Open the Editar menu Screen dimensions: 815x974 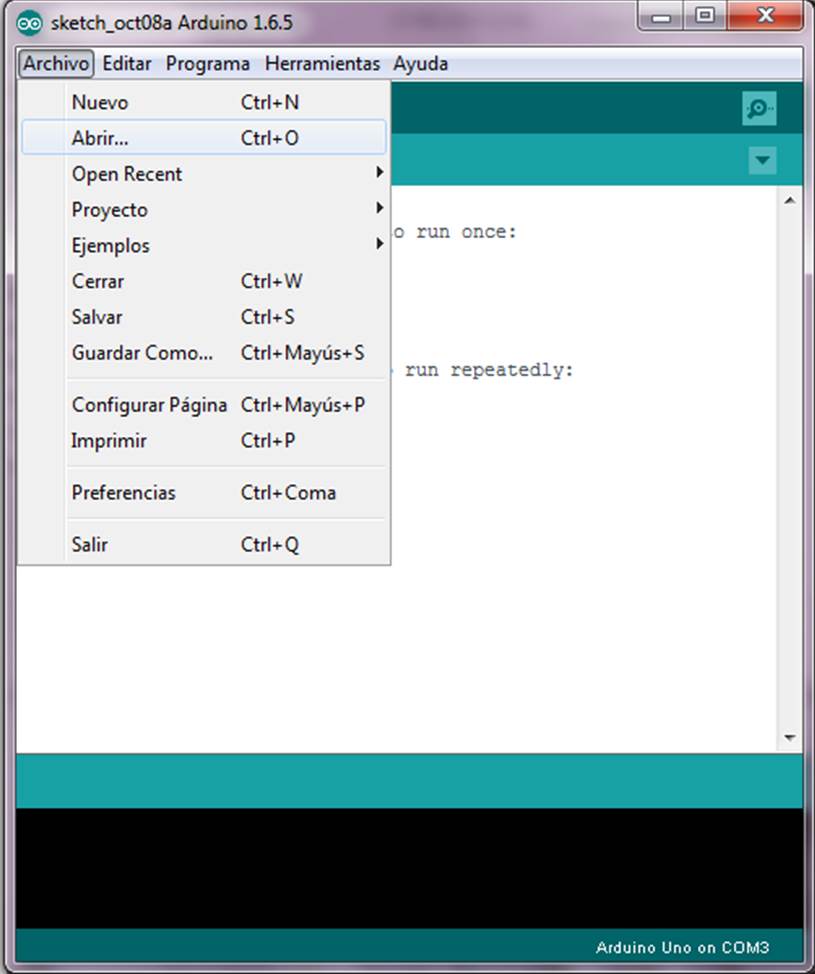[127, 63]
